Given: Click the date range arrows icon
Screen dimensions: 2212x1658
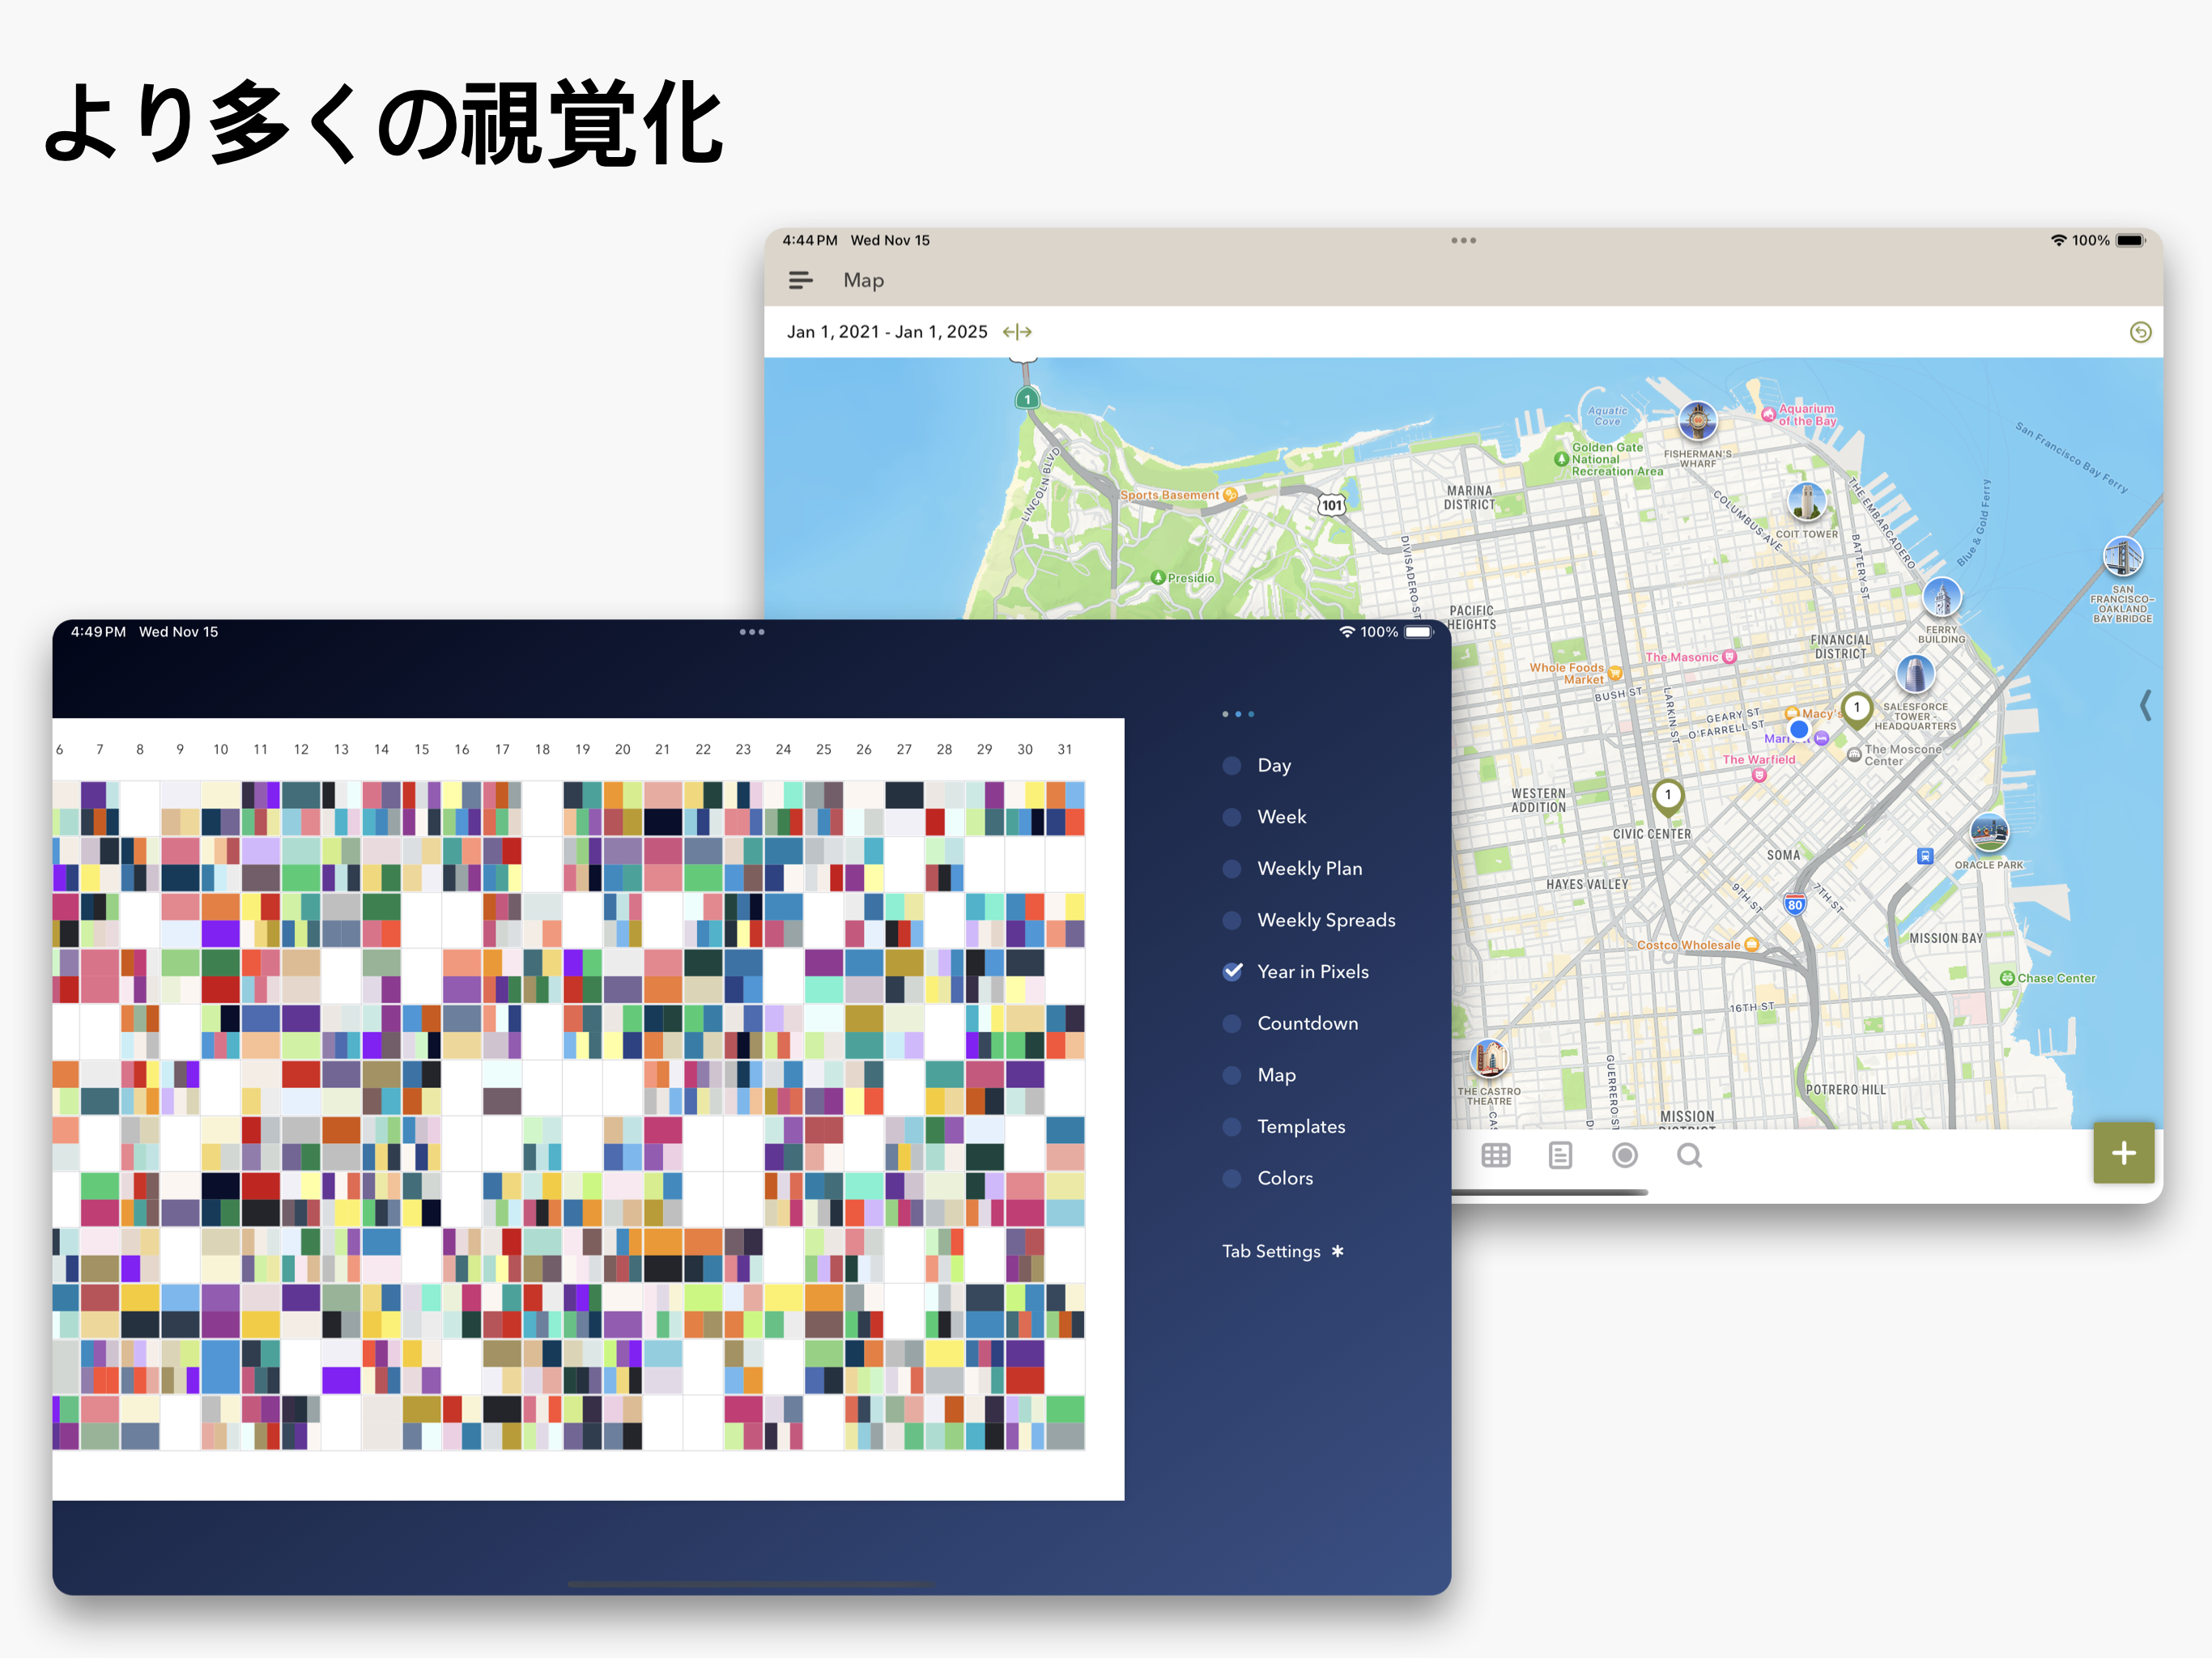Looking at the screenshot, I should 1017,332.
